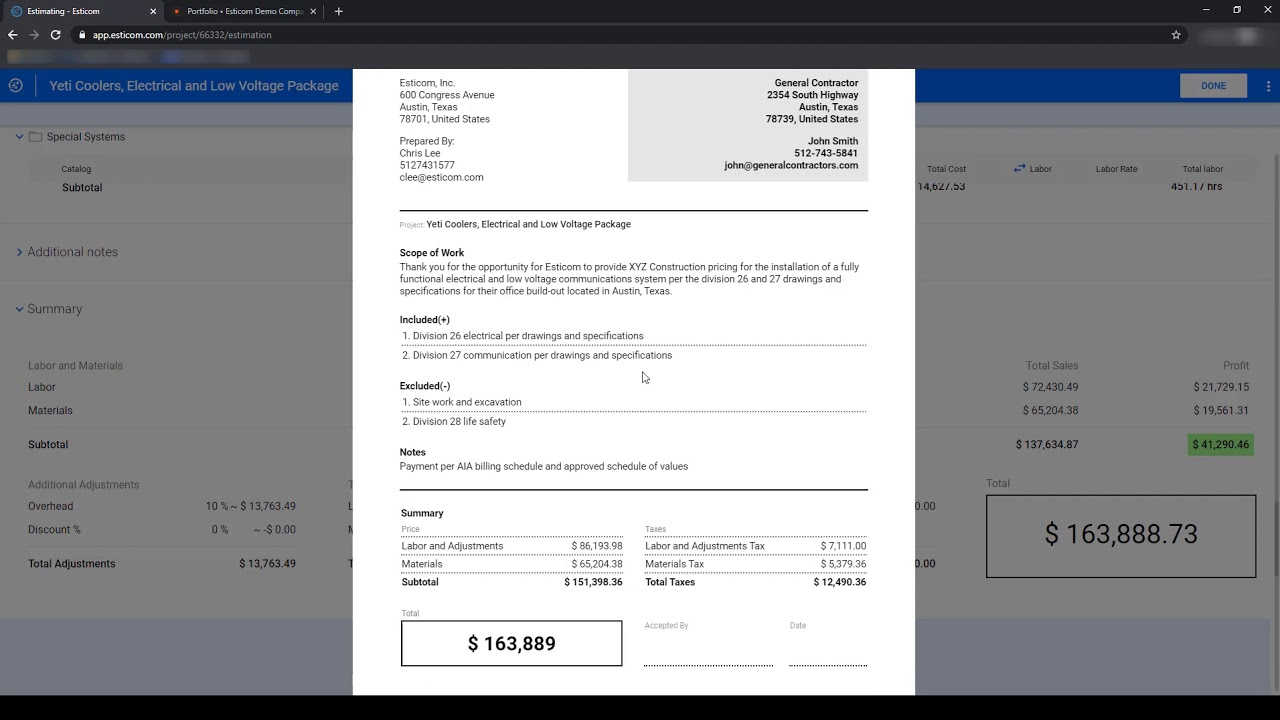The height and width of the screenshot is (720, 1280).
Task: Close the Estimating - Esticom tab
Action: click(x=153, y=11)
